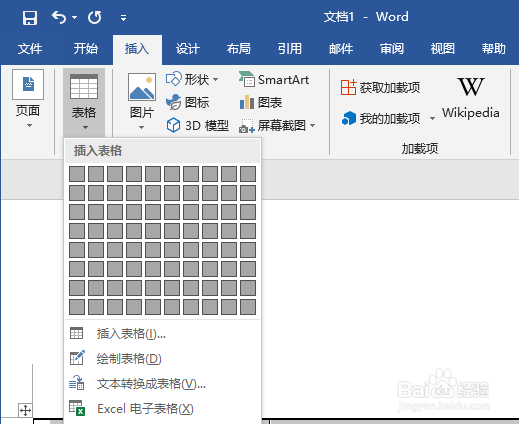Click the Undo arrow icon
The image size is (519, 424).
coord(59,17)
